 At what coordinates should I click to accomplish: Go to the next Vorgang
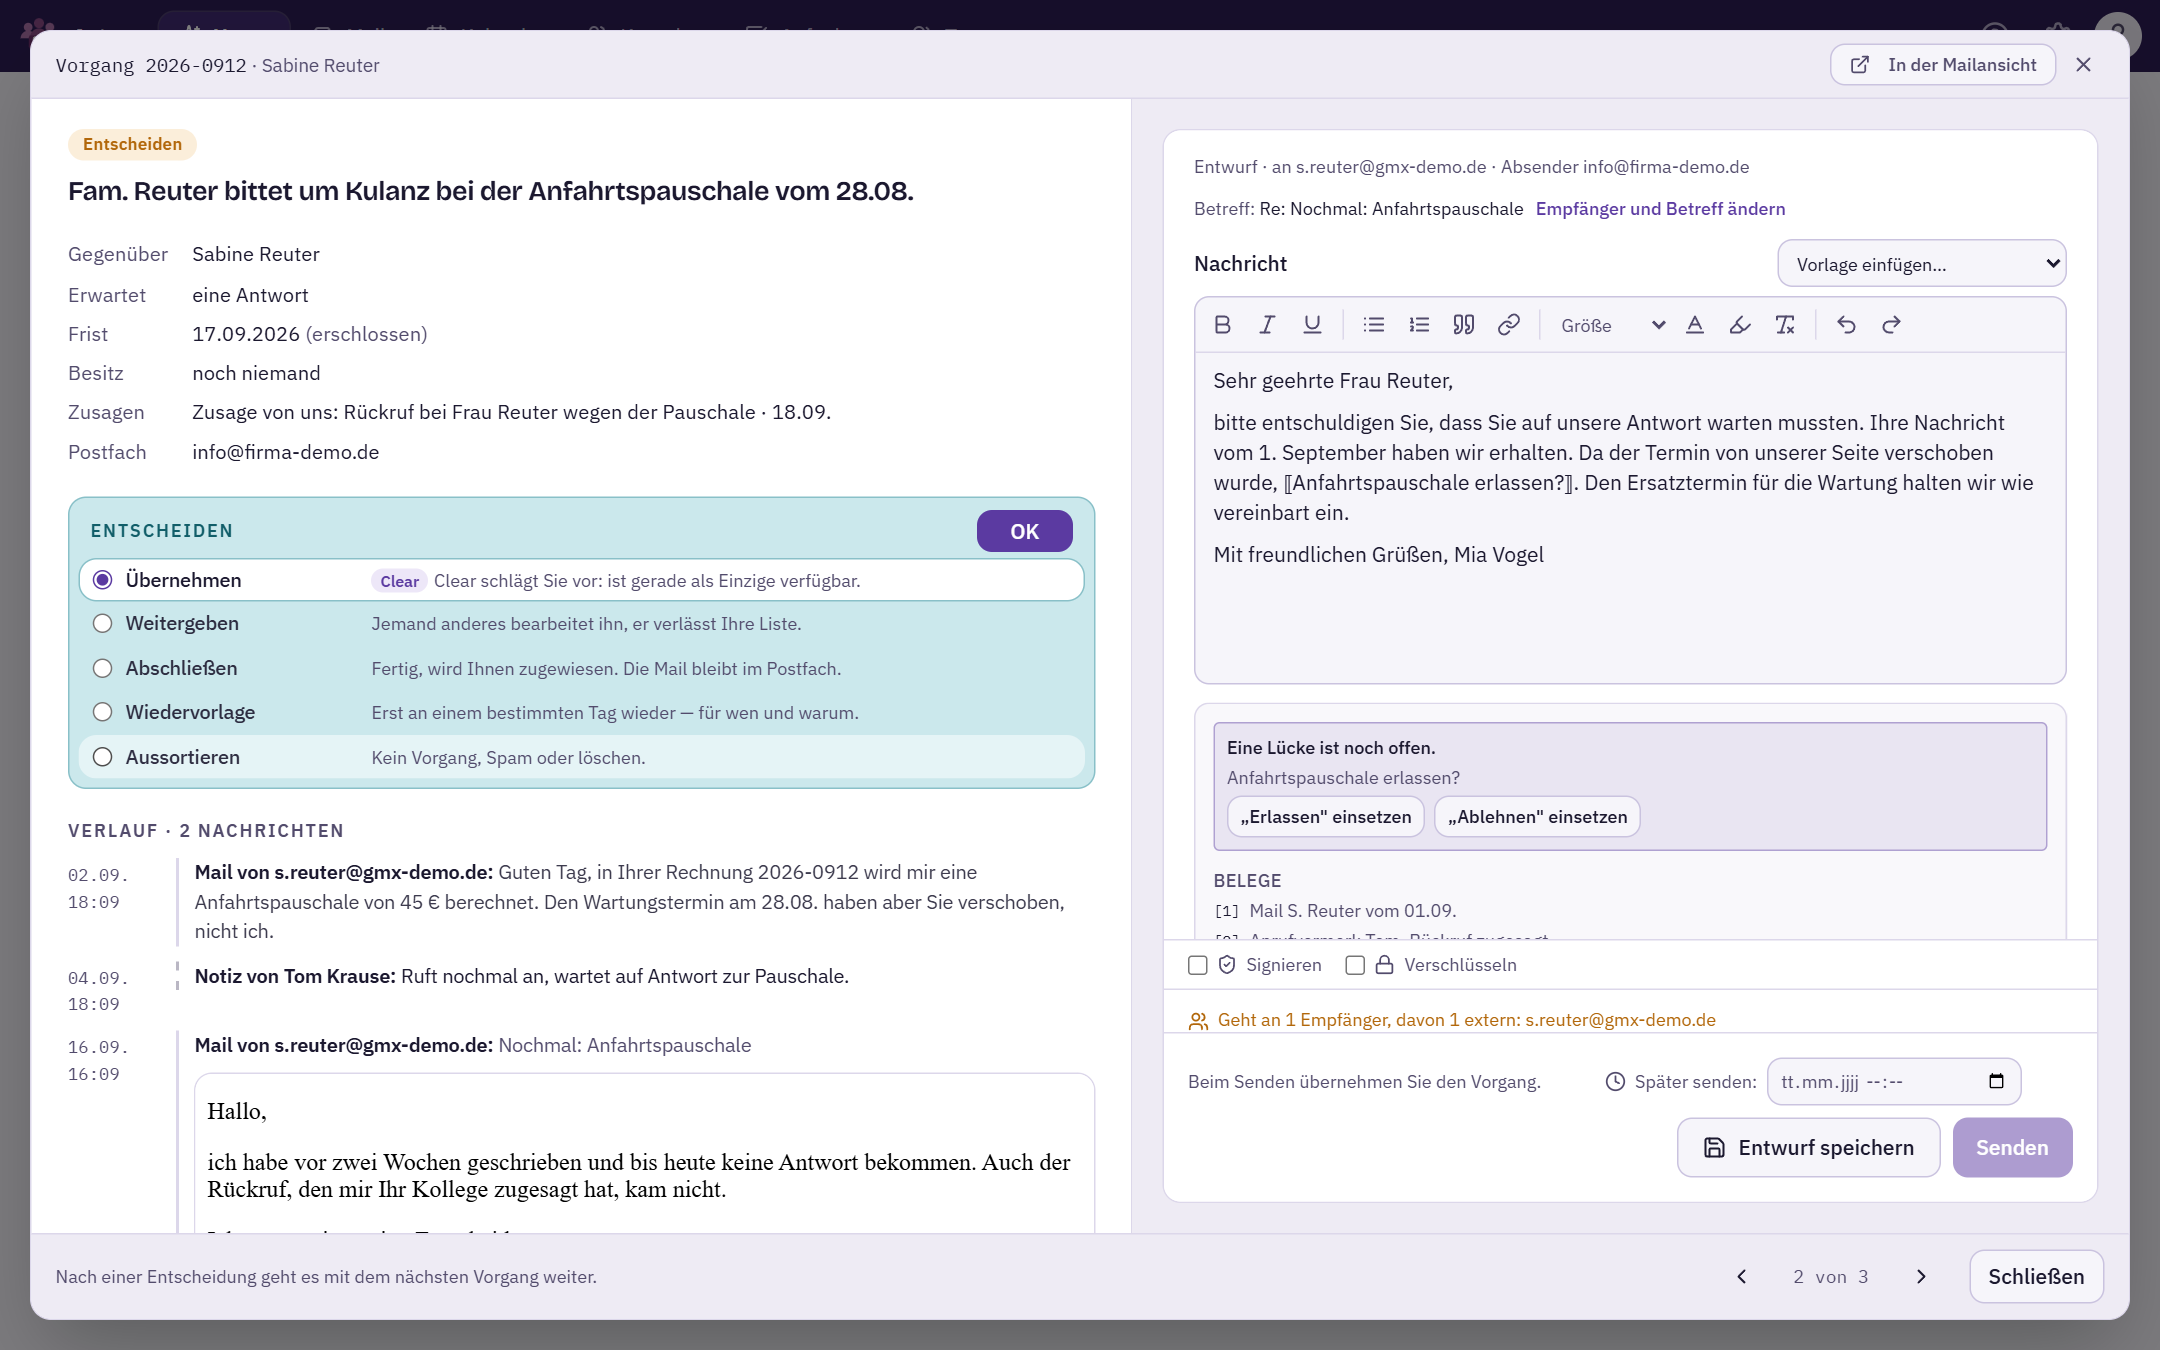pos(1920,1276)
